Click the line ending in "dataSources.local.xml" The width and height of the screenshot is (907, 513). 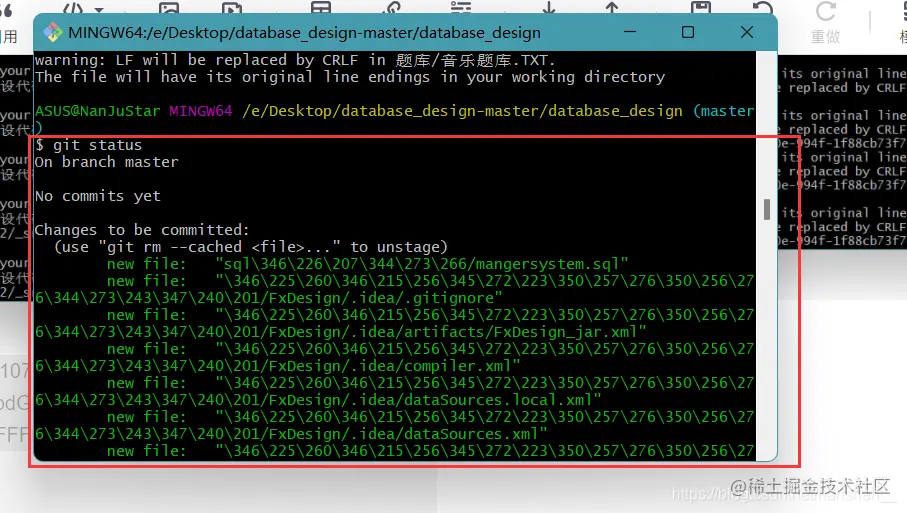pyautogui.click(x=318, y=401)
